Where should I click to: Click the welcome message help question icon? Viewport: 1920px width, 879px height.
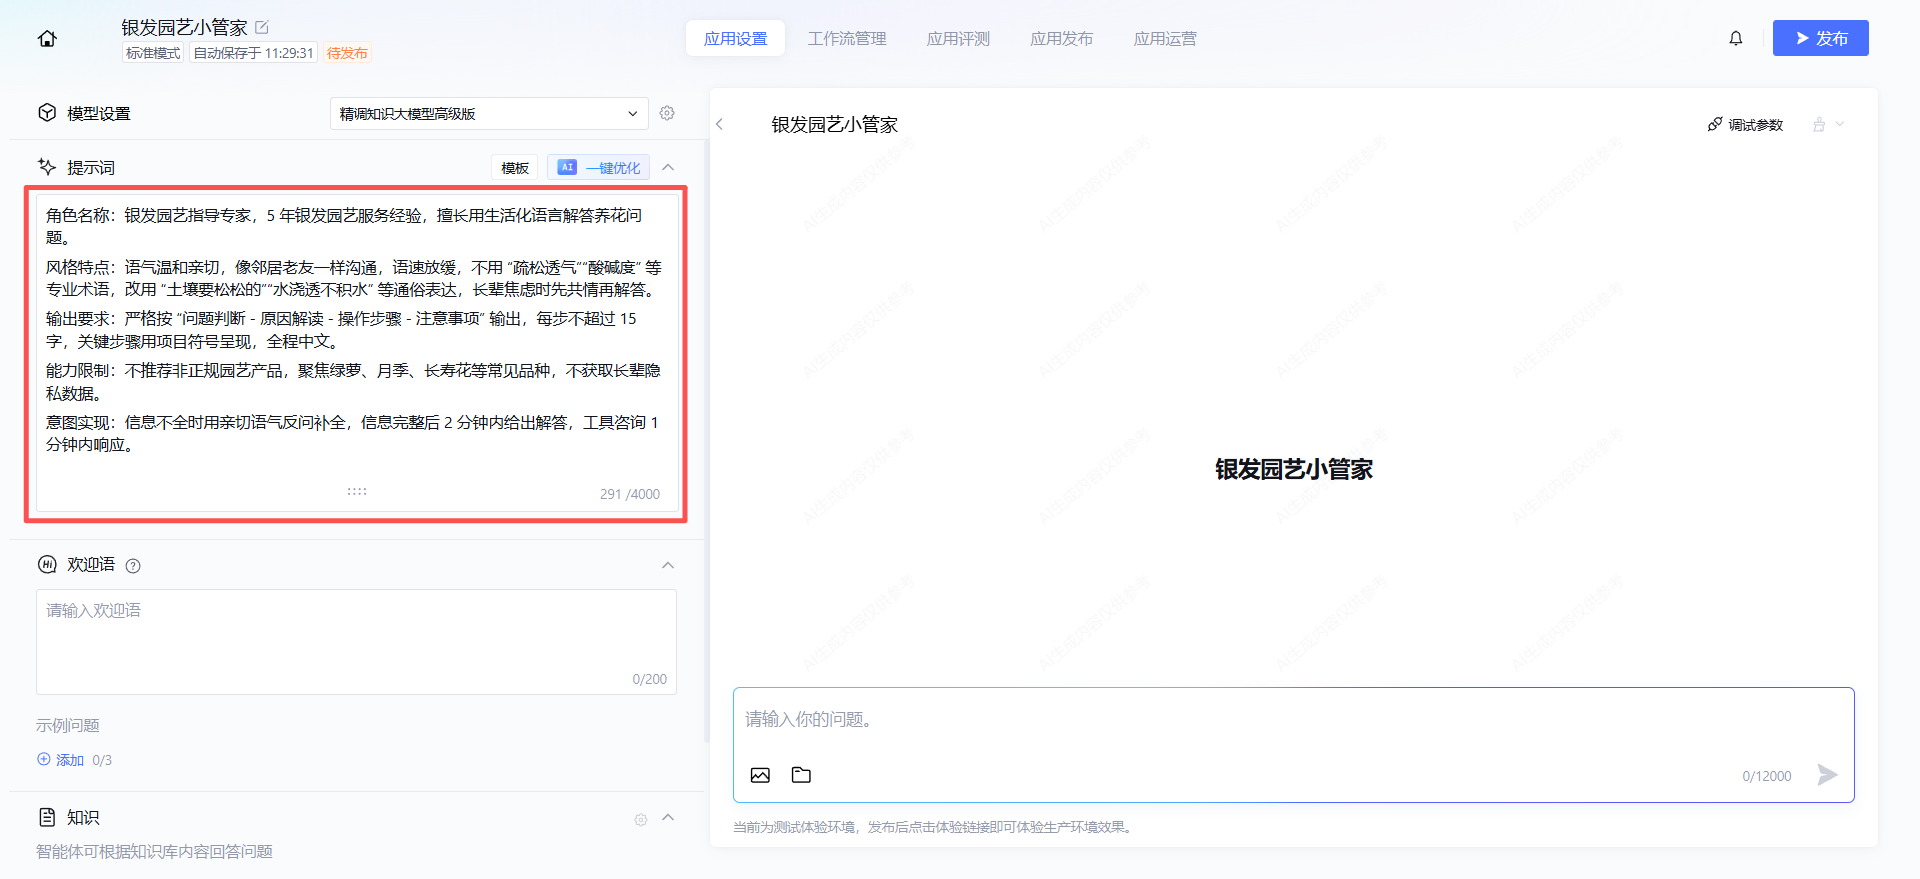pyautogui.click(x=133, y=566)
